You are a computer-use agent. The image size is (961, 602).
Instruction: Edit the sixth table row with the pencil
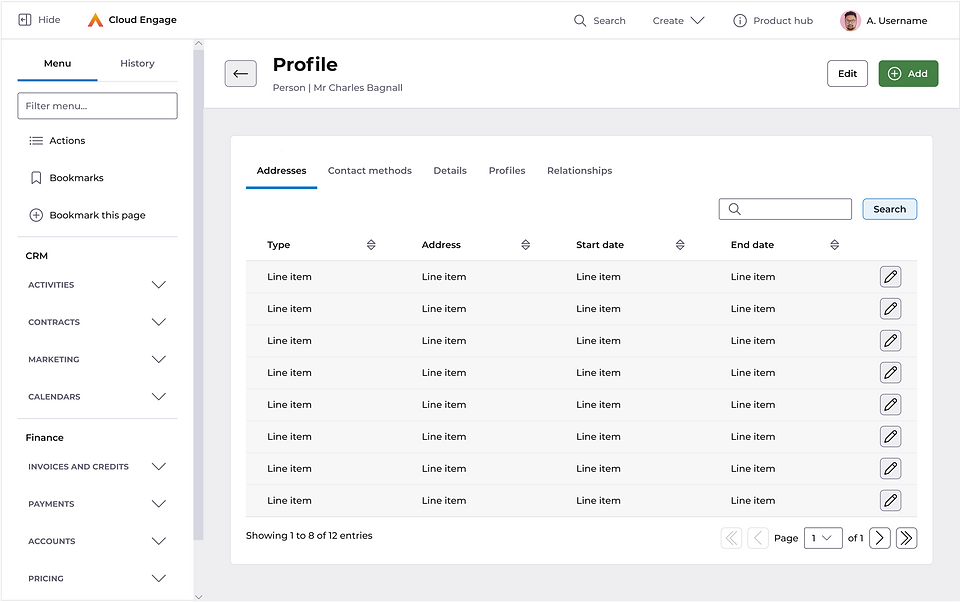click(891, 436)
